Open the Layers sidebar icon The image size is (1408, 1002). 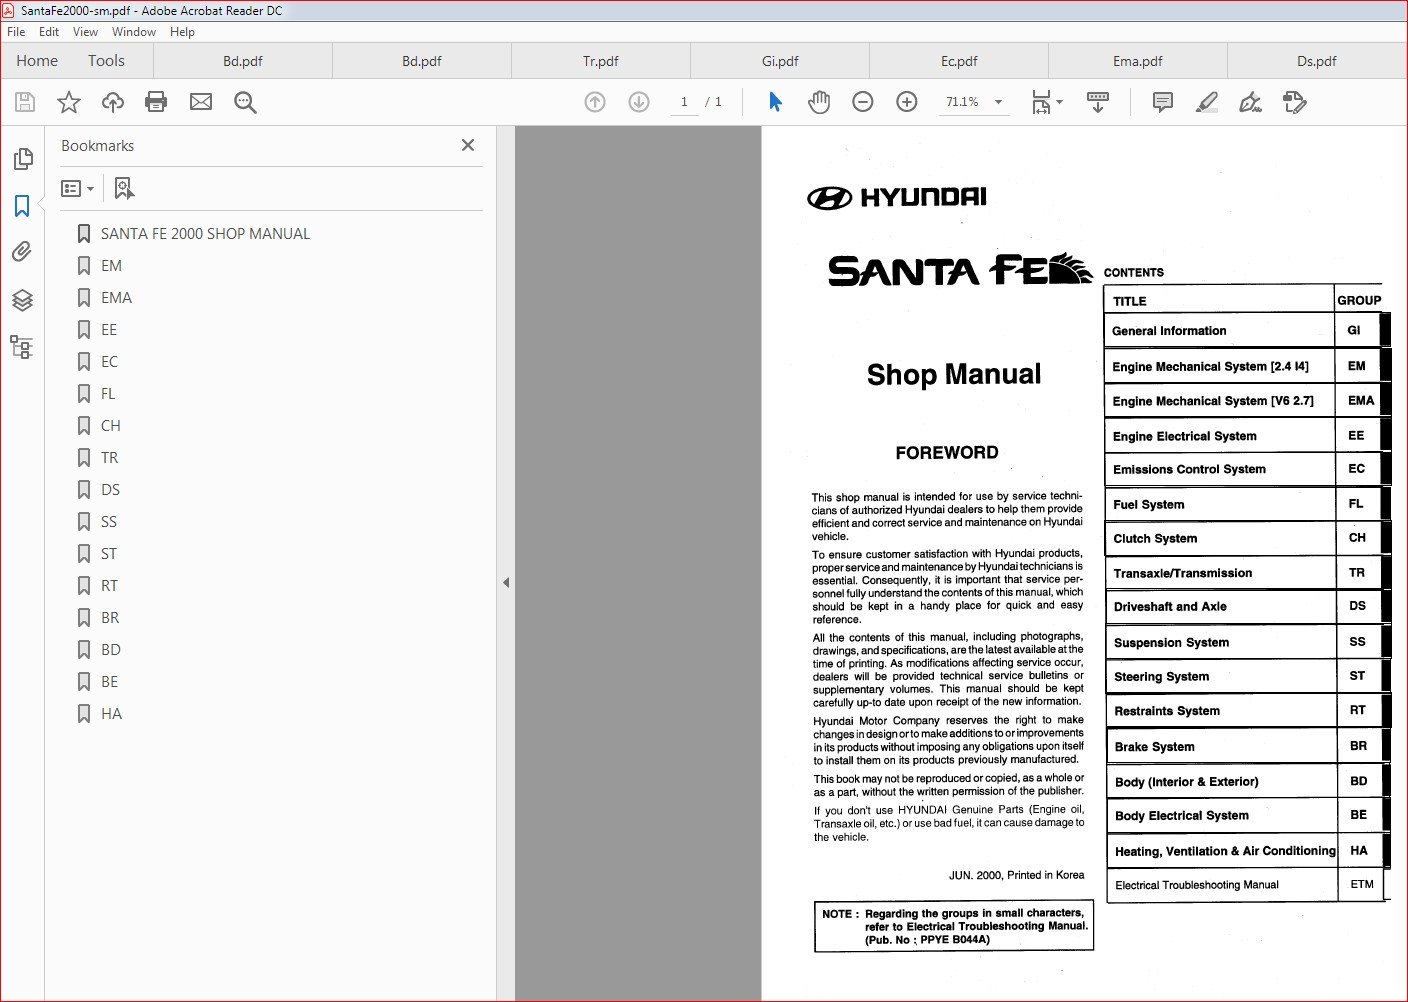22,300
